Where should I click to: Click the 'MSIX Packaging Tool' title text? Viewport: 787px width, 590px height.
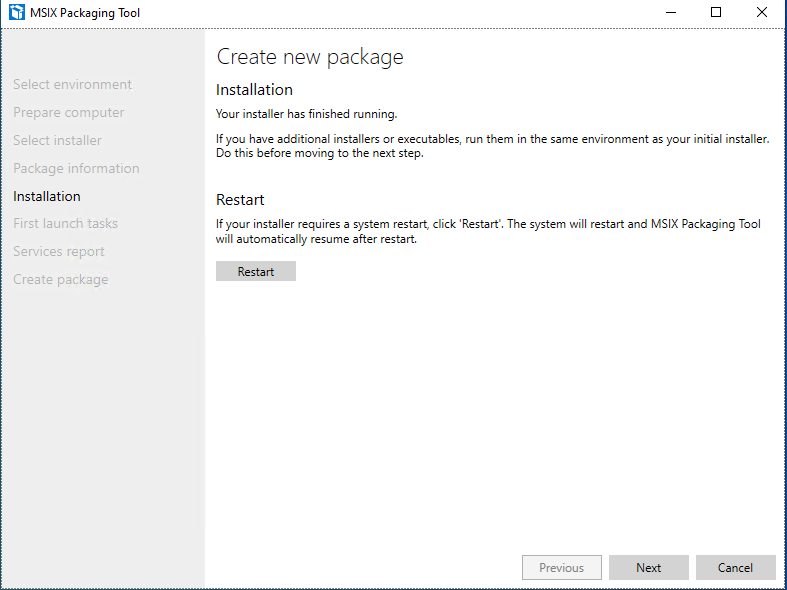click(x=85, y=13)
